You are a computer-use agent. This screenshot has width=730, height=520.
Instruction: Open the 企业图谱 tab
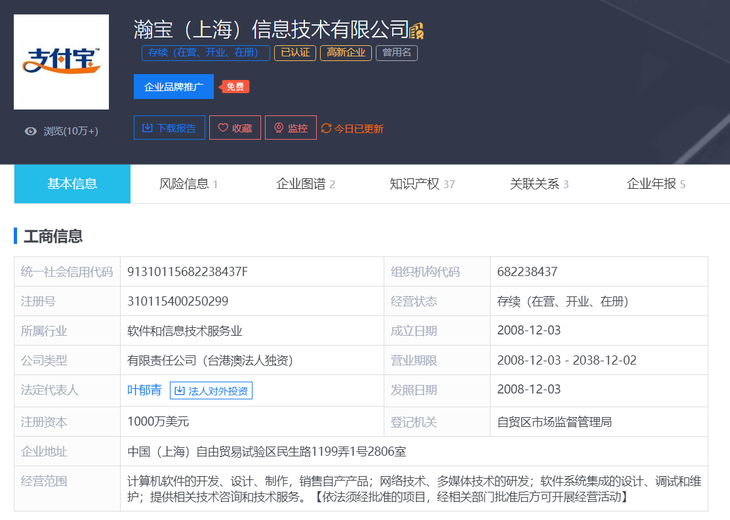click(305, 184)
